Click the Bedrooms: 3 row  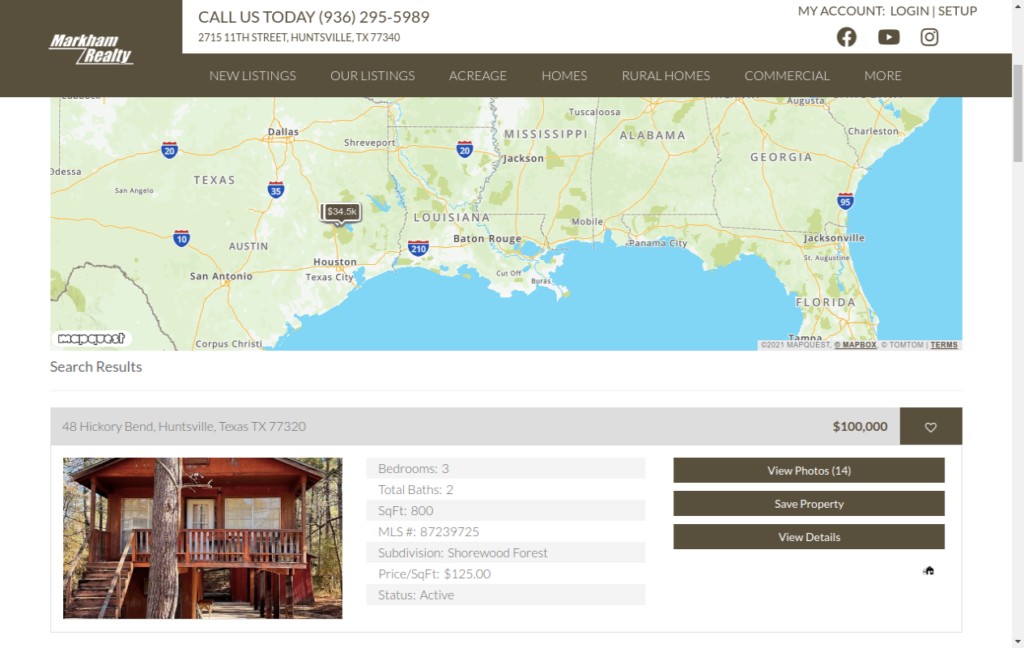(x=506, y=468)
